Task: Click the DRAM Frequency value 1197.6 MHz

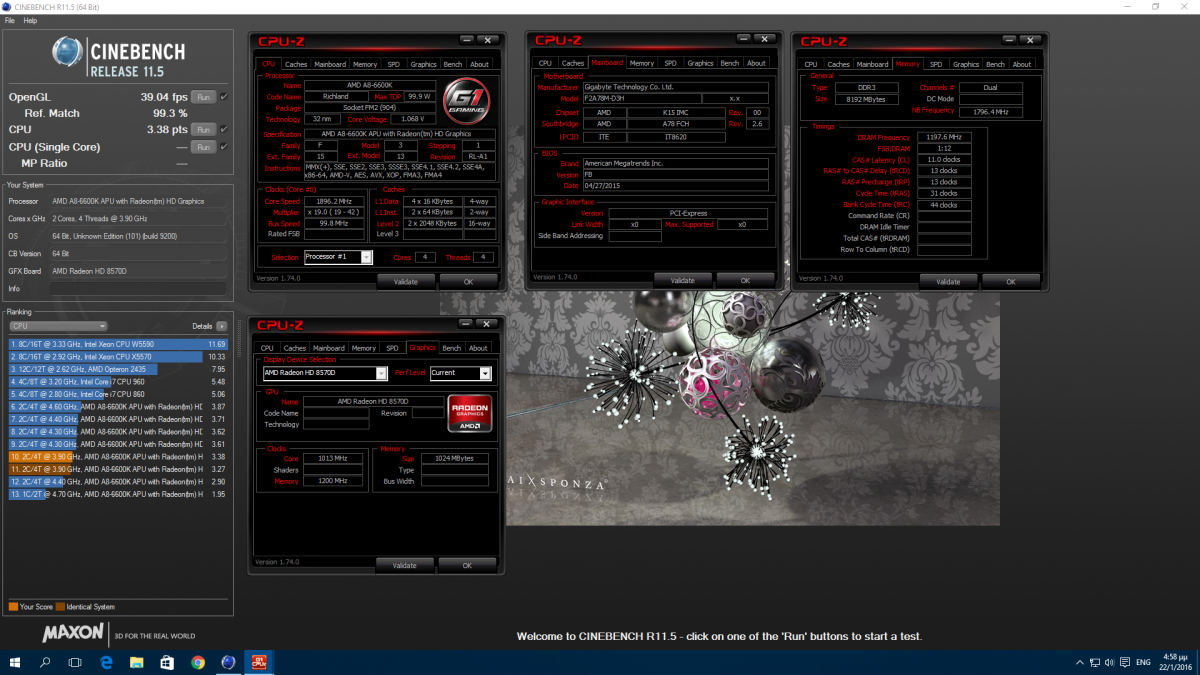Action: [x=945, y=137]
